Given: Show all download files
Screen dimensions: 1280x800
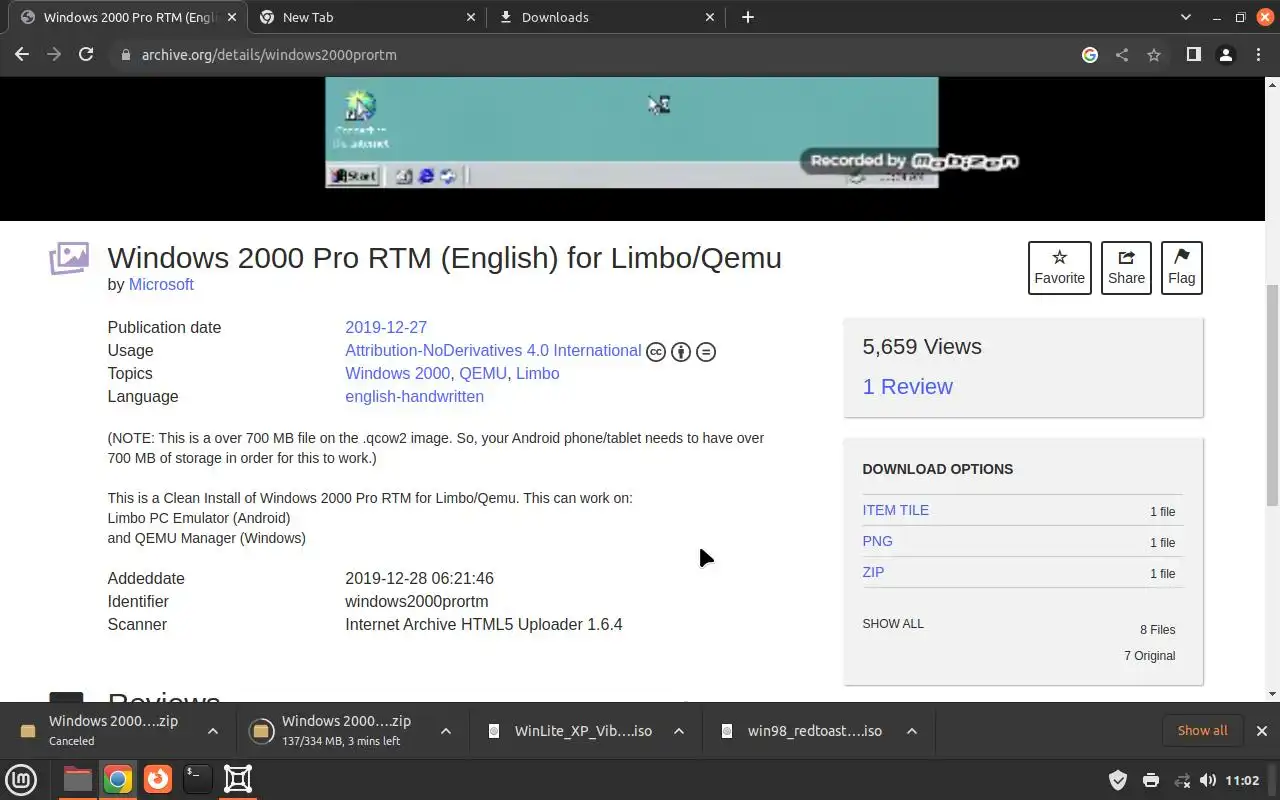Looking at the screenshot, I should click(893, 623).
